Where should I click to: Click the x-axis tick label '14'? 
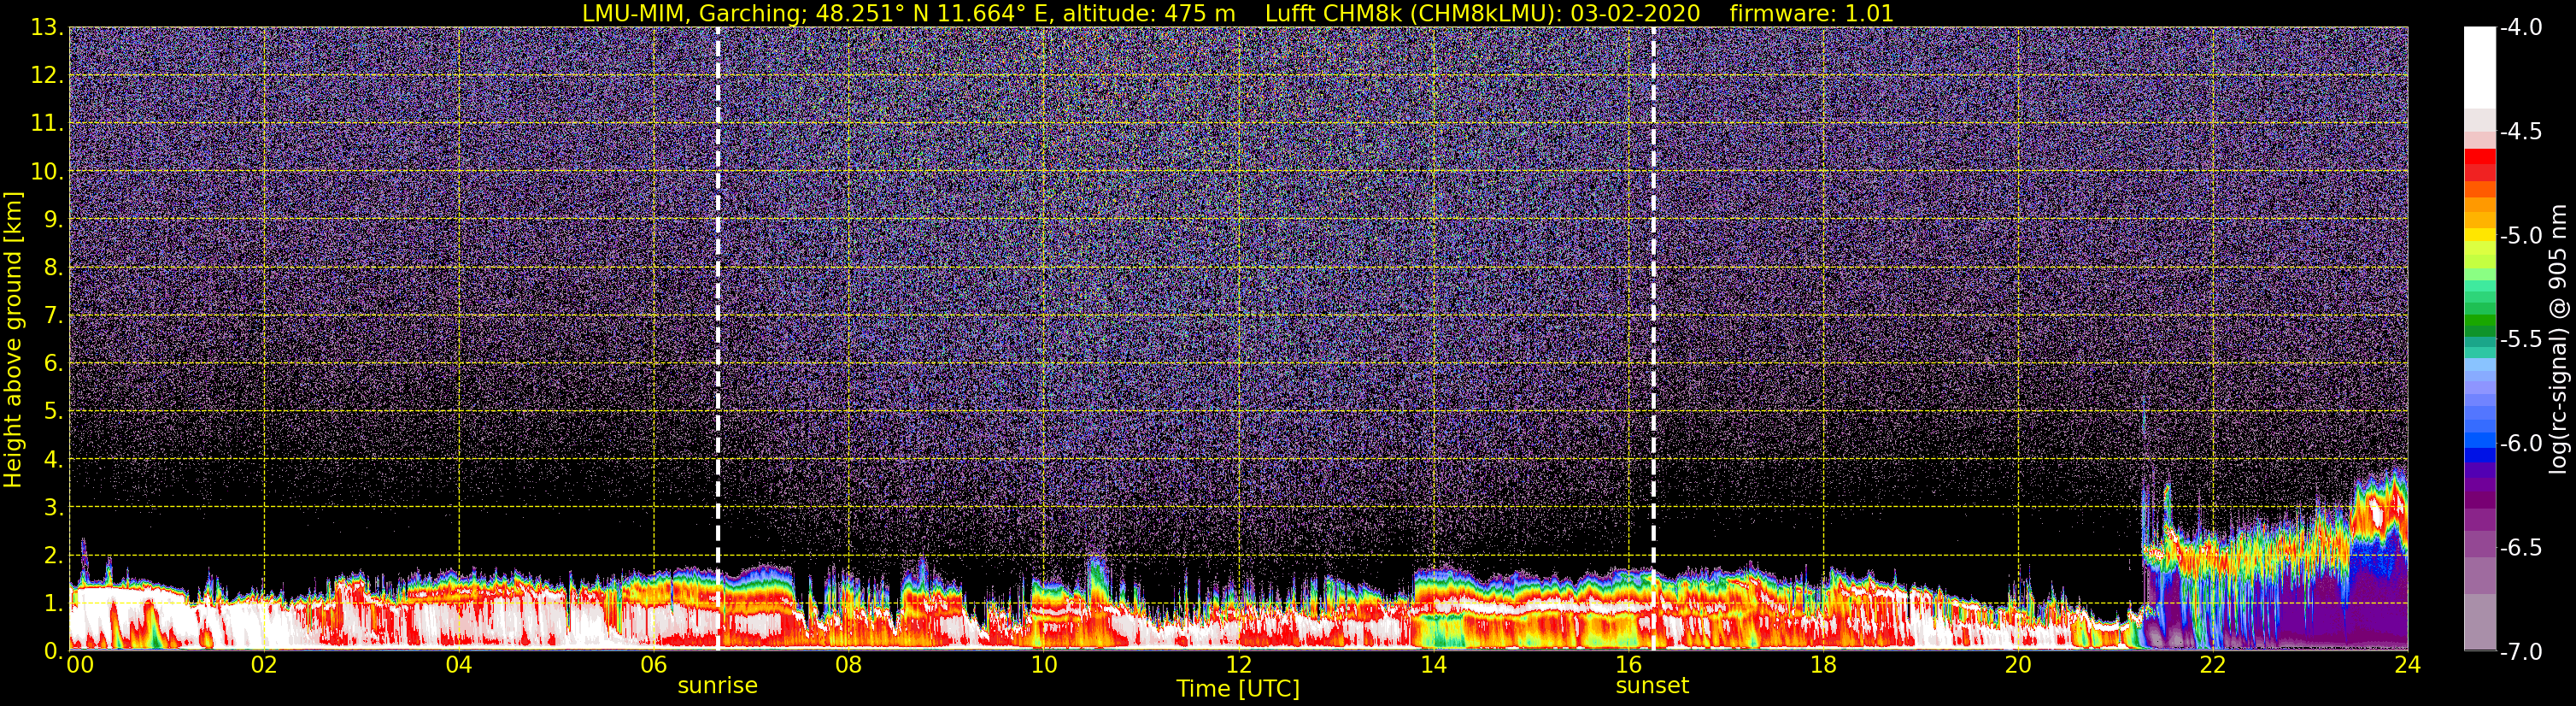(1433, 666)
